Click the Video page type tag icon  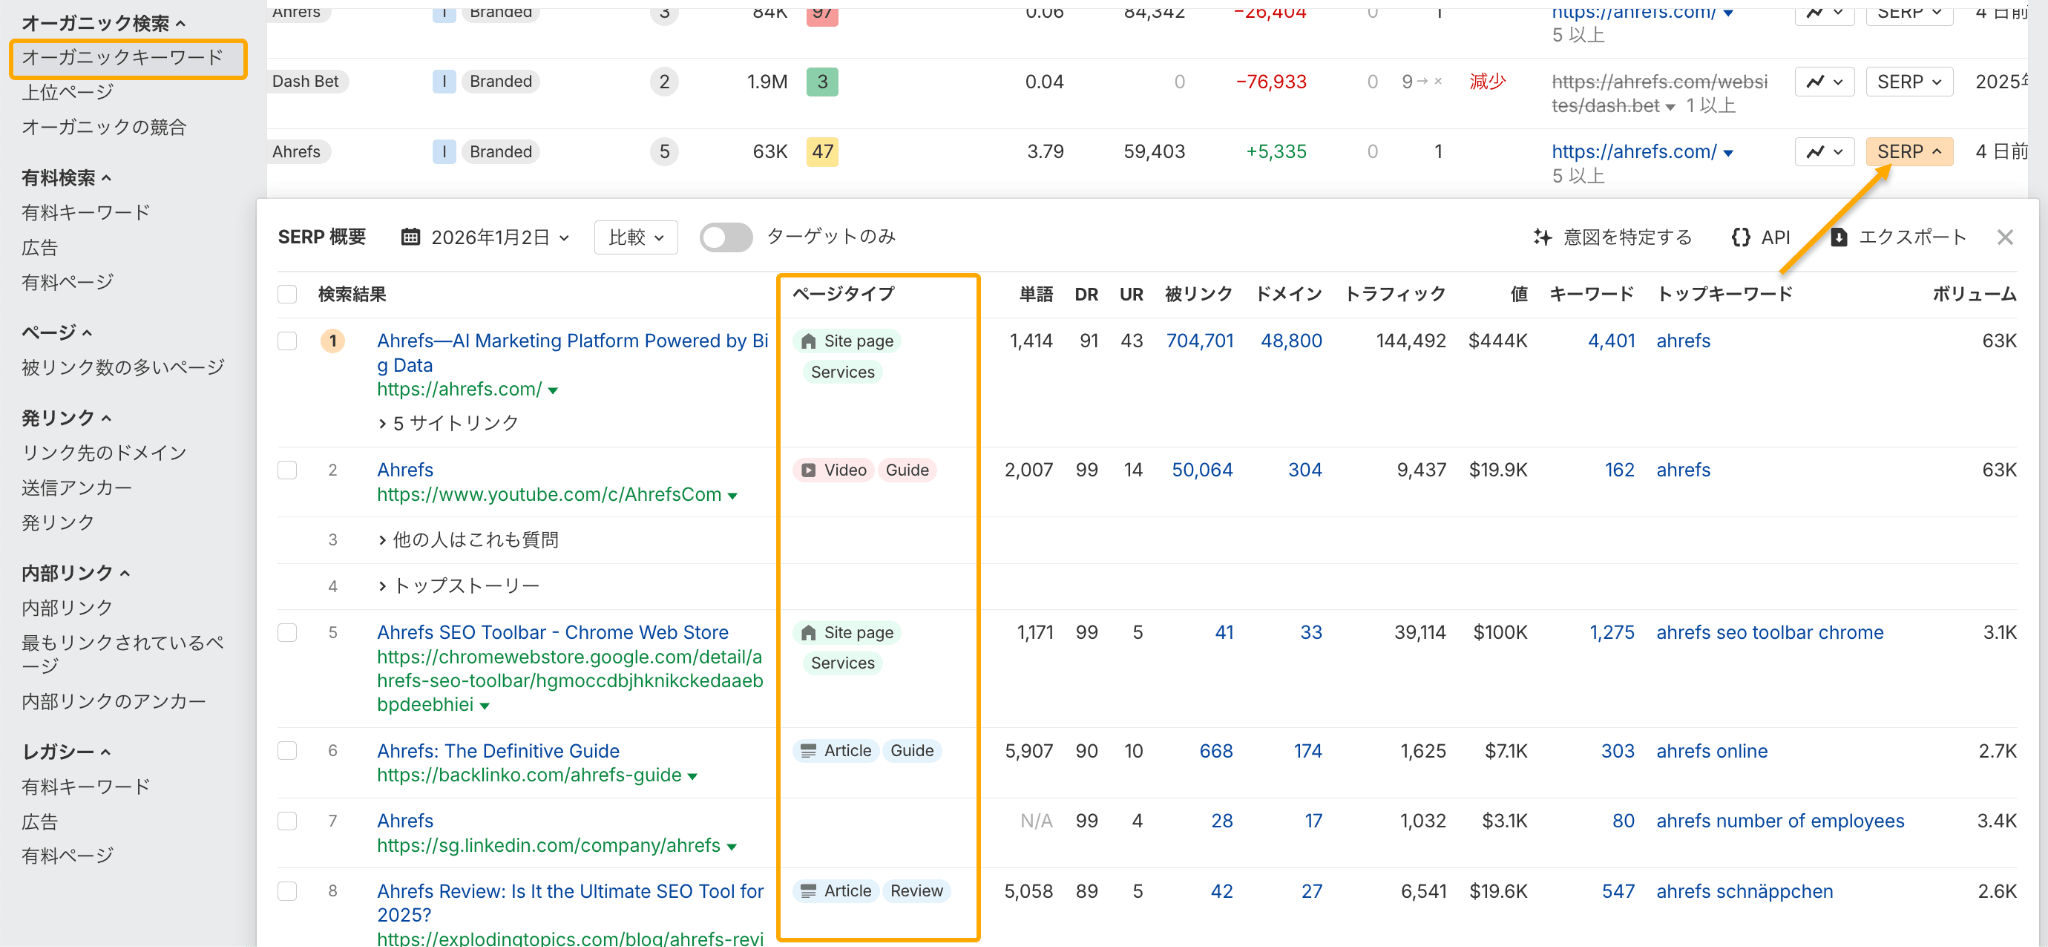point(809,470)
